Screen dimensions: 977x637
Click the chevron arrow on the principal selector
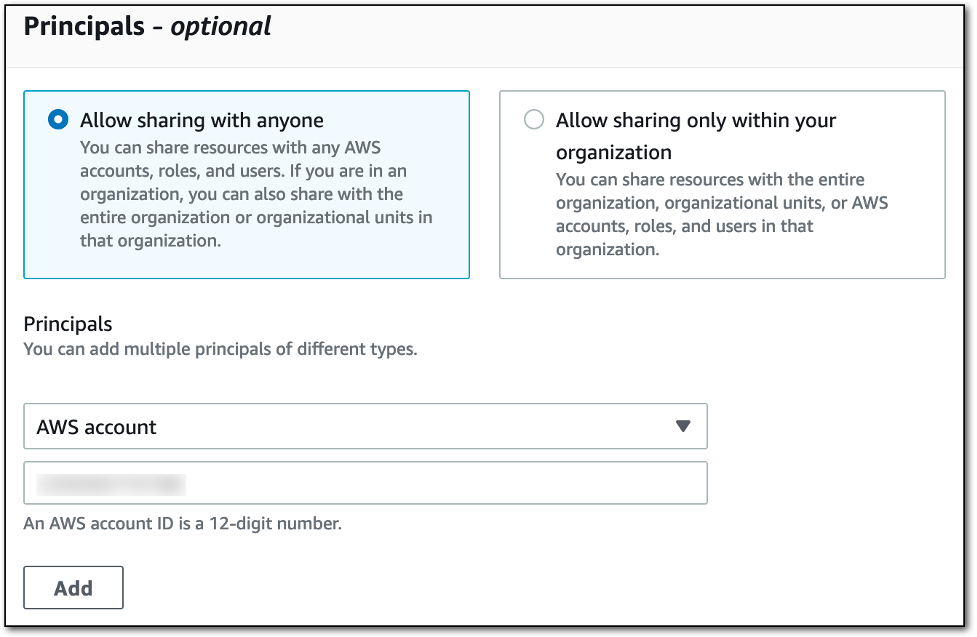685,426
